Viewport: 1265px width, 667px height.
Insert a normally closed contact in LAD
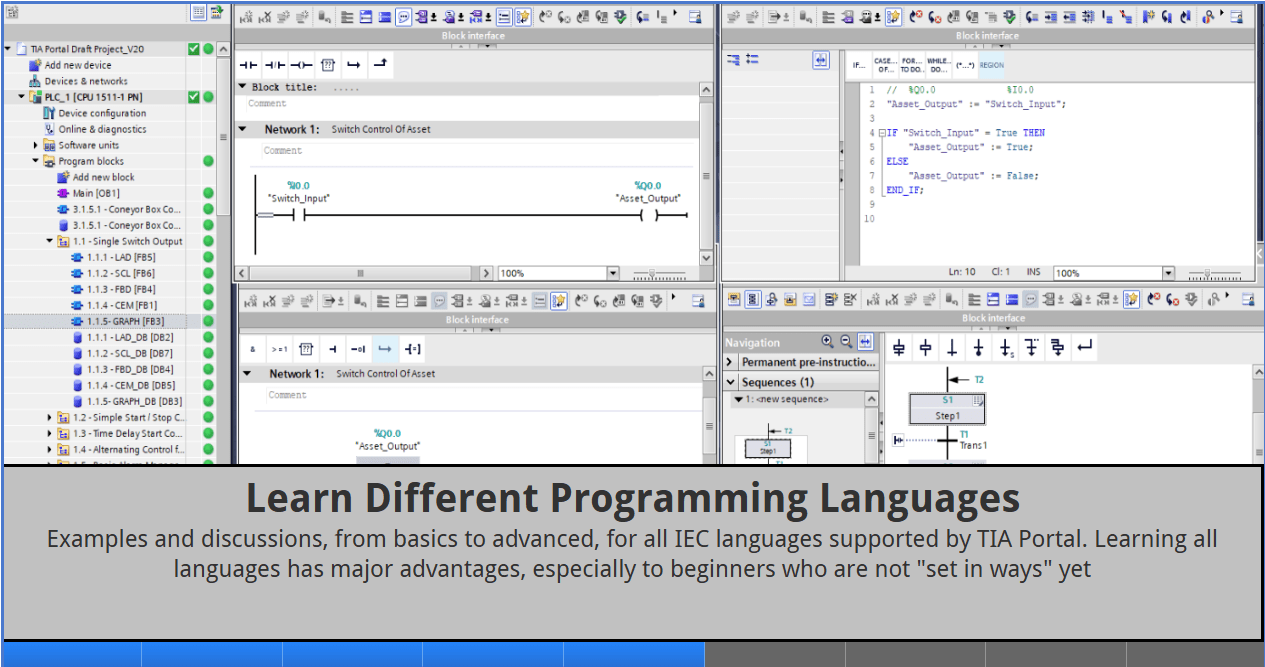(x=274, y=65)
